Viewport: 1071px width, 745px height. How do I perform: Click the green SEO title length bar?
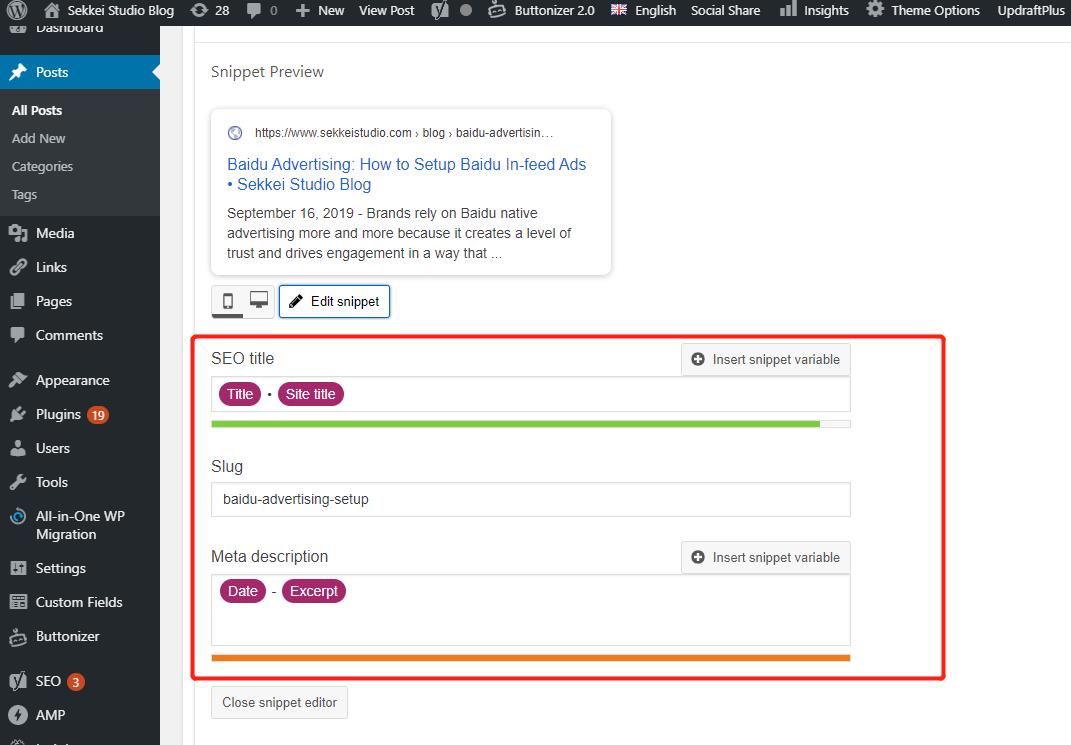pos(515,424)
